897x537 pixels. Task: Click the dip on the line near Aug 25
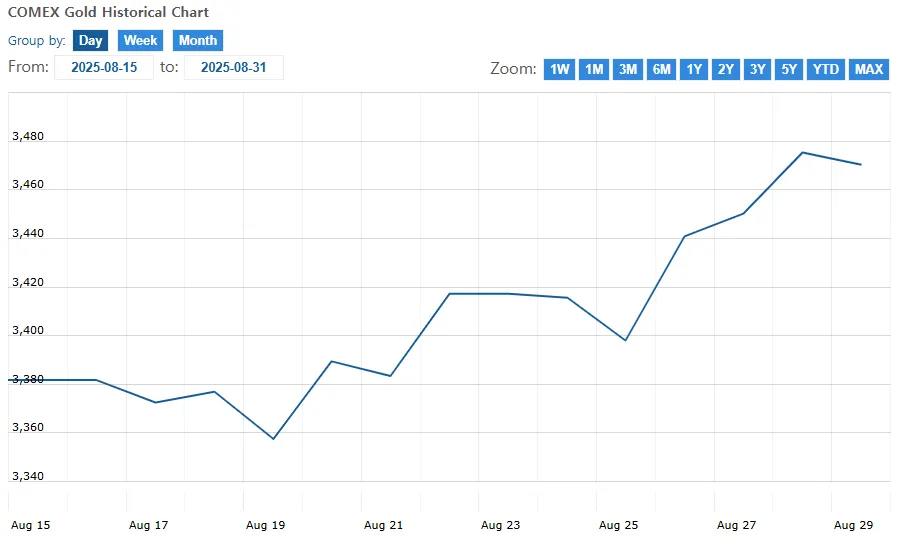click(626, 340)
